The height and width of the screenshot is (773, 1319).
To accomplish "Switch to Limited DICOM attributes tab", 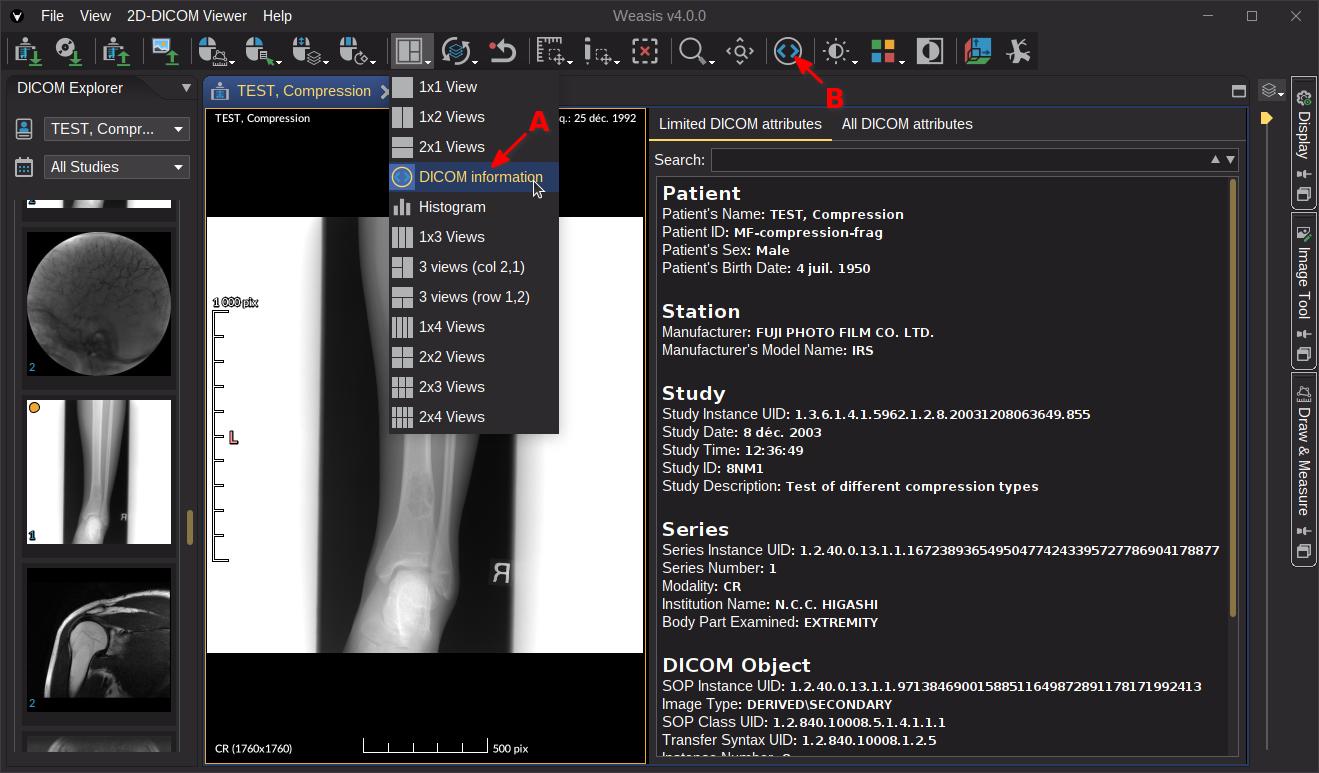I will click(x=740, y=124).
